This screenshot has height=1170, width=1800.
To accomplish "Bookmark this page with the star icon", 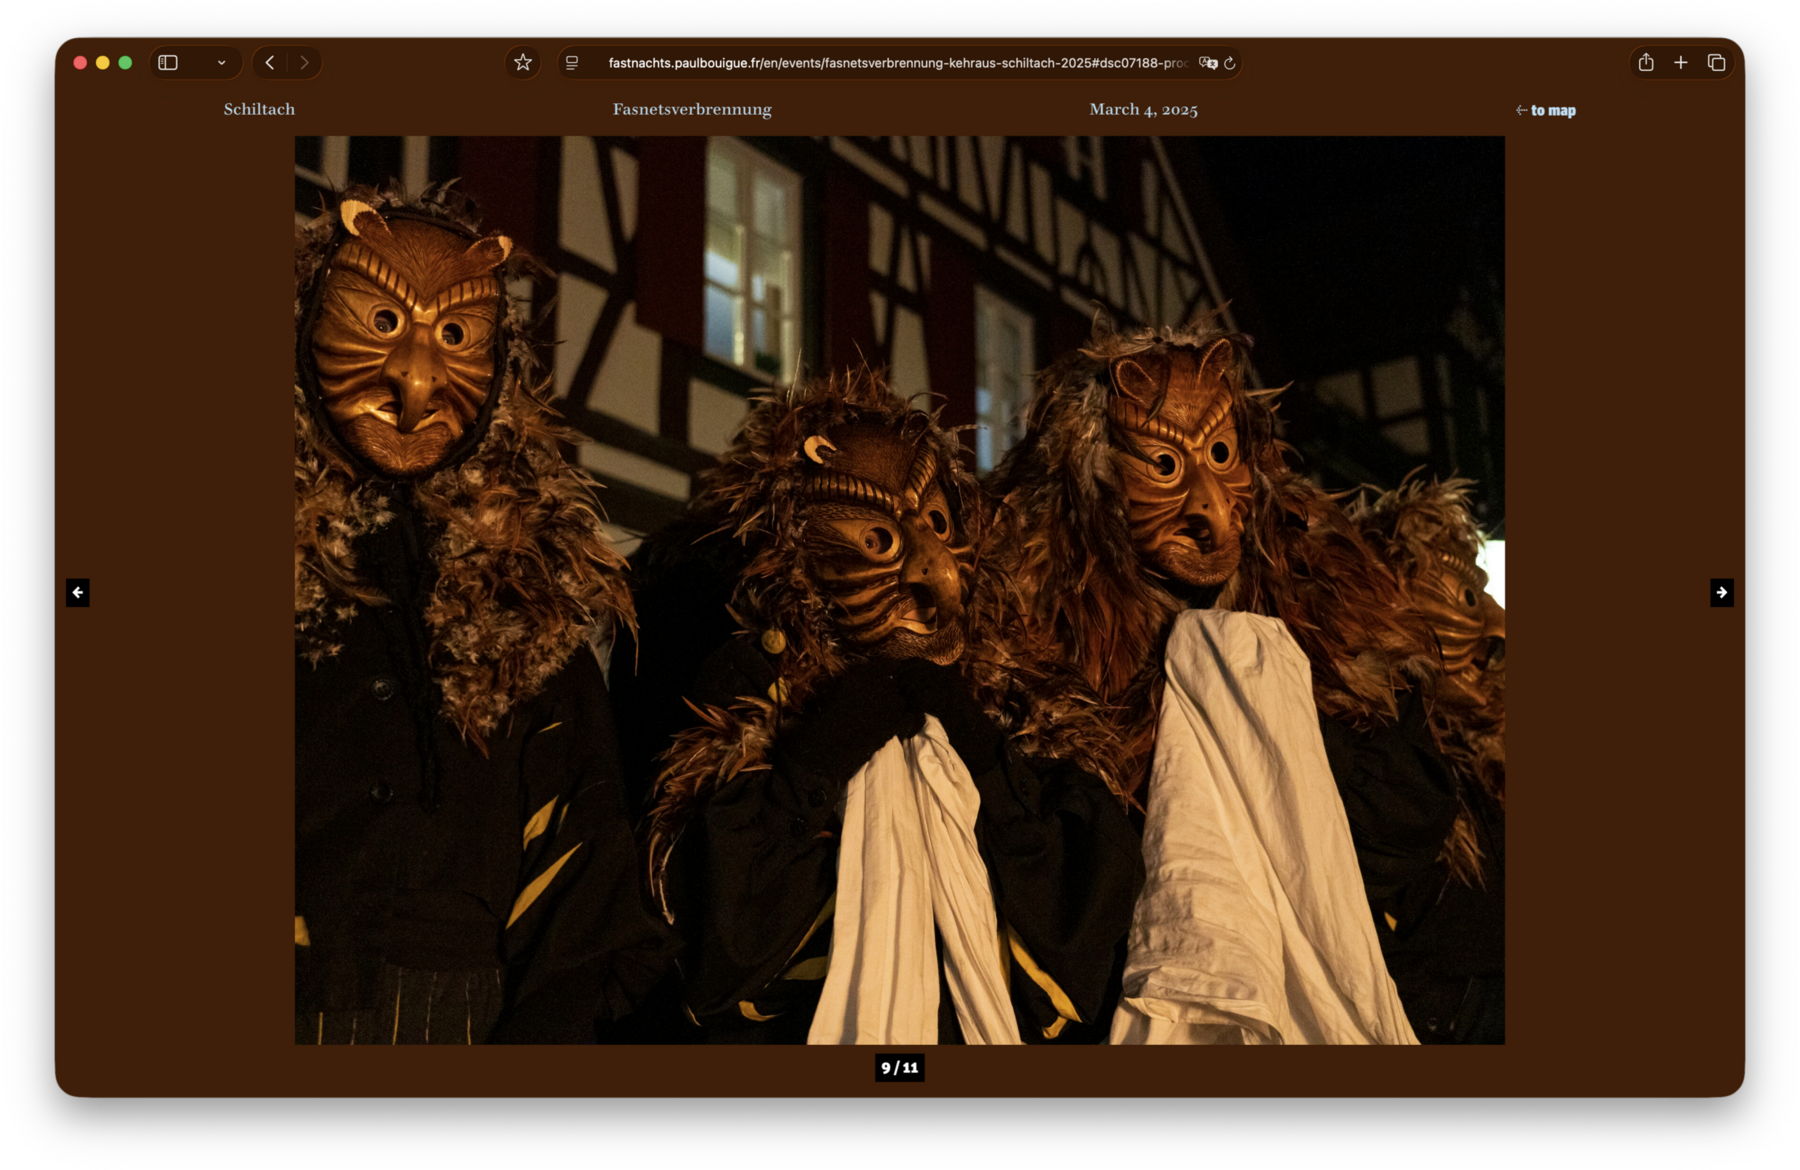I will 522,63.
